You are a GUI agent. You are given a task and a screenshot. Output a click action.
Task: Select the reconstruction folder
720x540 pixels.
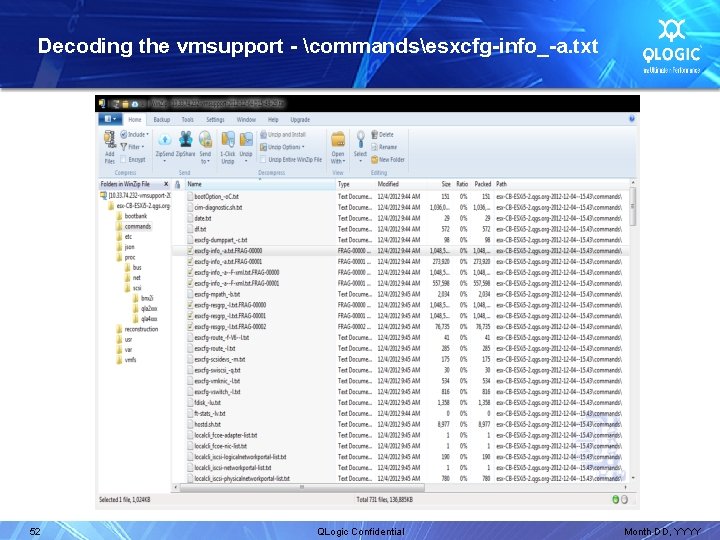click(137, 329)
